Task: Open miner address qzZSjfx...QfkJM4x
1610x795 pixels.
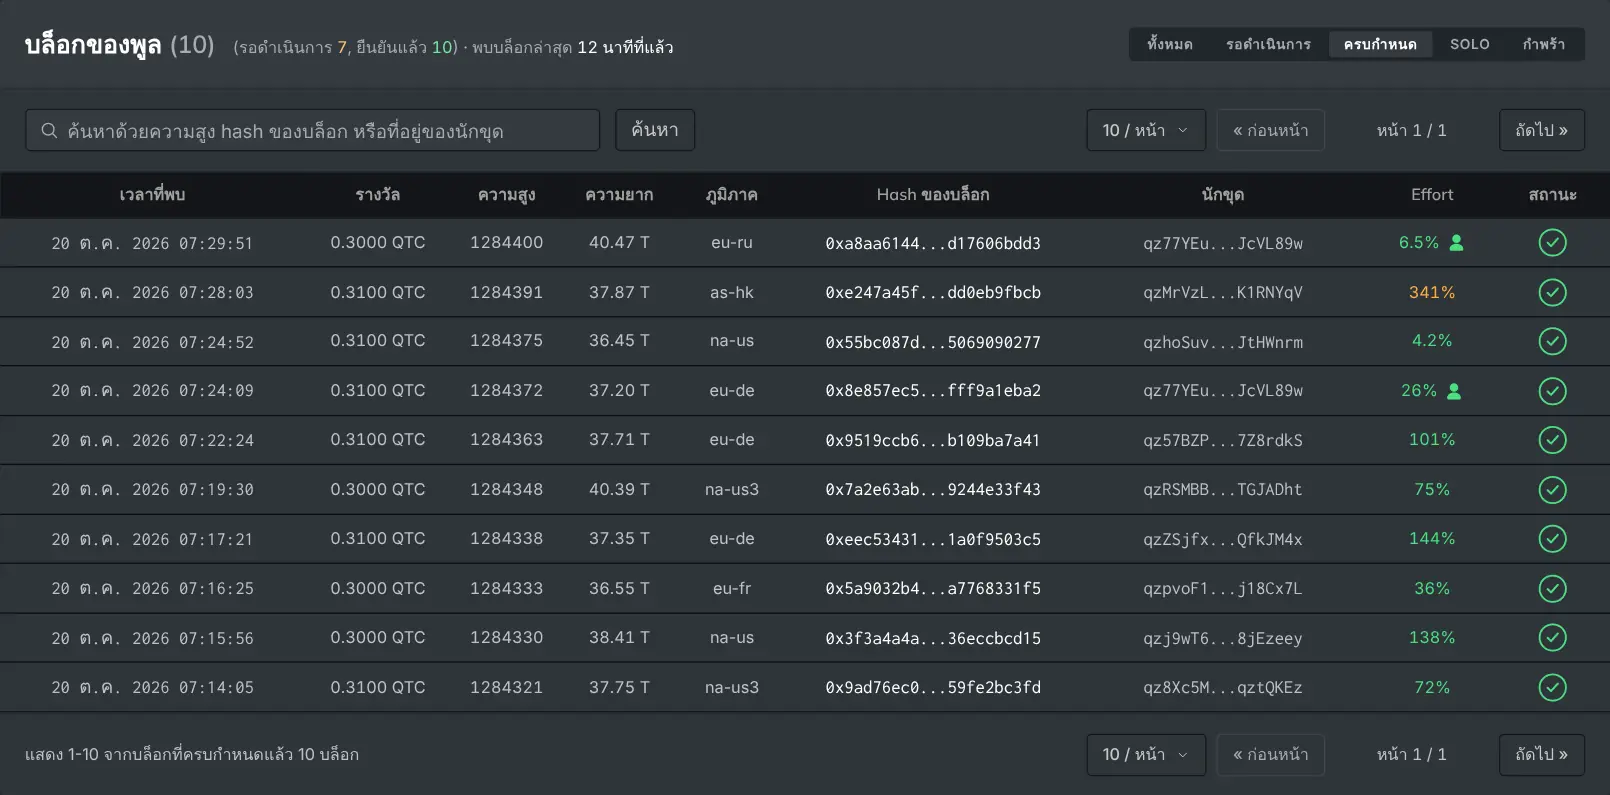Action: click(x=1223, y=539)
